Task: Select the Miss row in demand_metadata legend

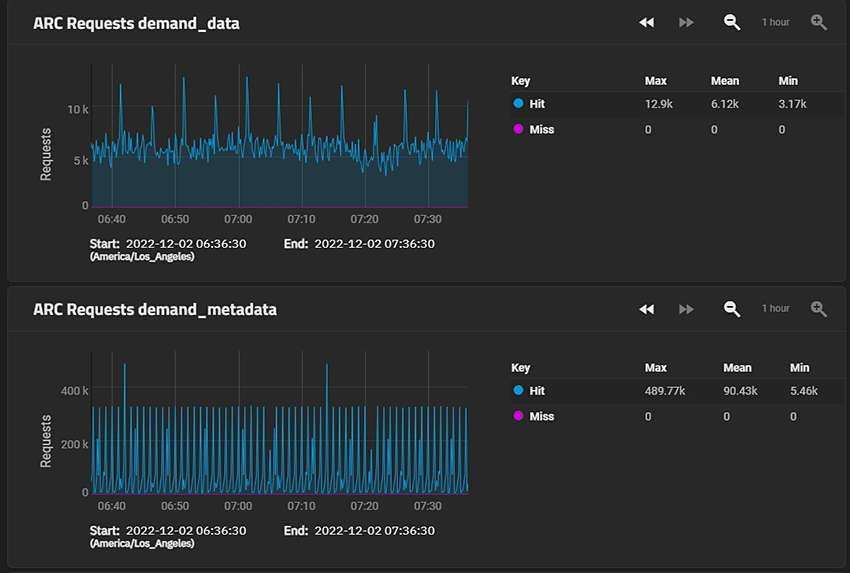Action: coord(677,416)
